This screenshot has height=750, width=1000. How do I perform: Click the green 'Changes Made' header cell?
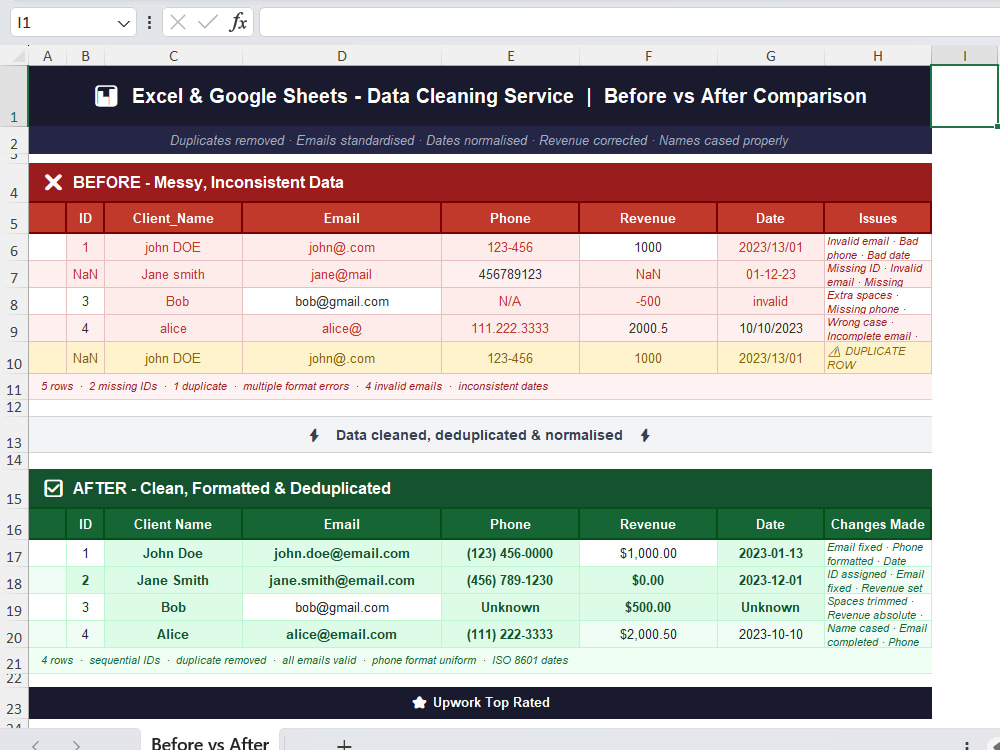tap(878, 524)
